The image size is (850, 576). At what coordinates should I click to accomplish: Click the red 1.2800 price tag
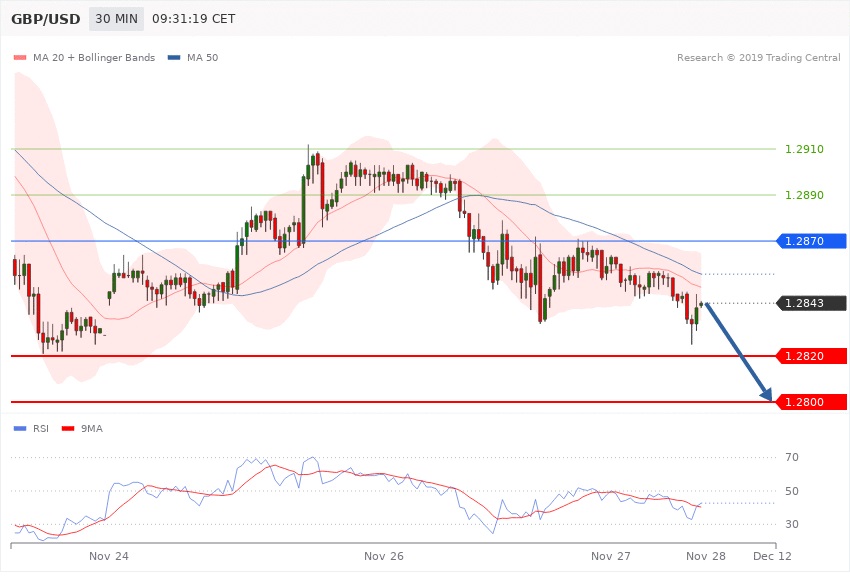click(x=811, y=402)
